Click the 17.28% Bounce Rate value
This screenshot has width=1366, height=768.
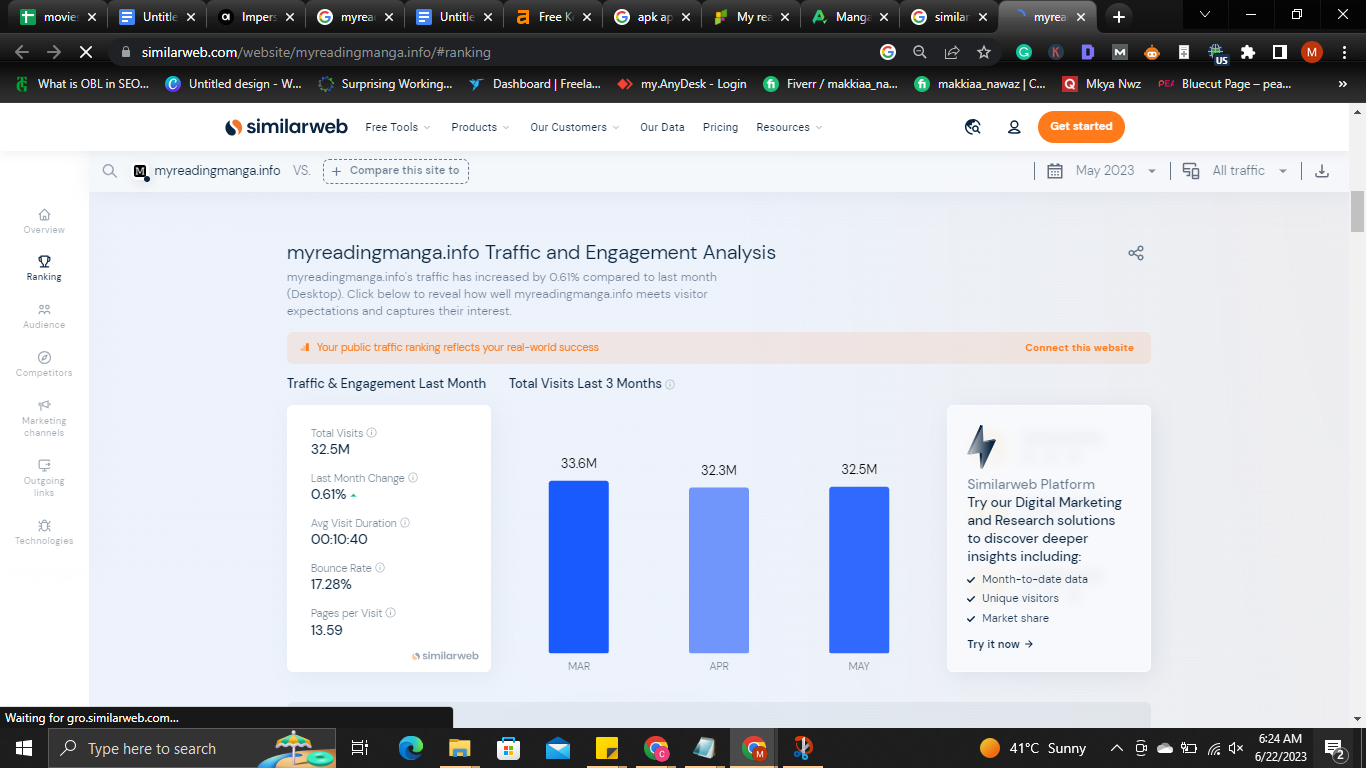click(x=331, y=584)
